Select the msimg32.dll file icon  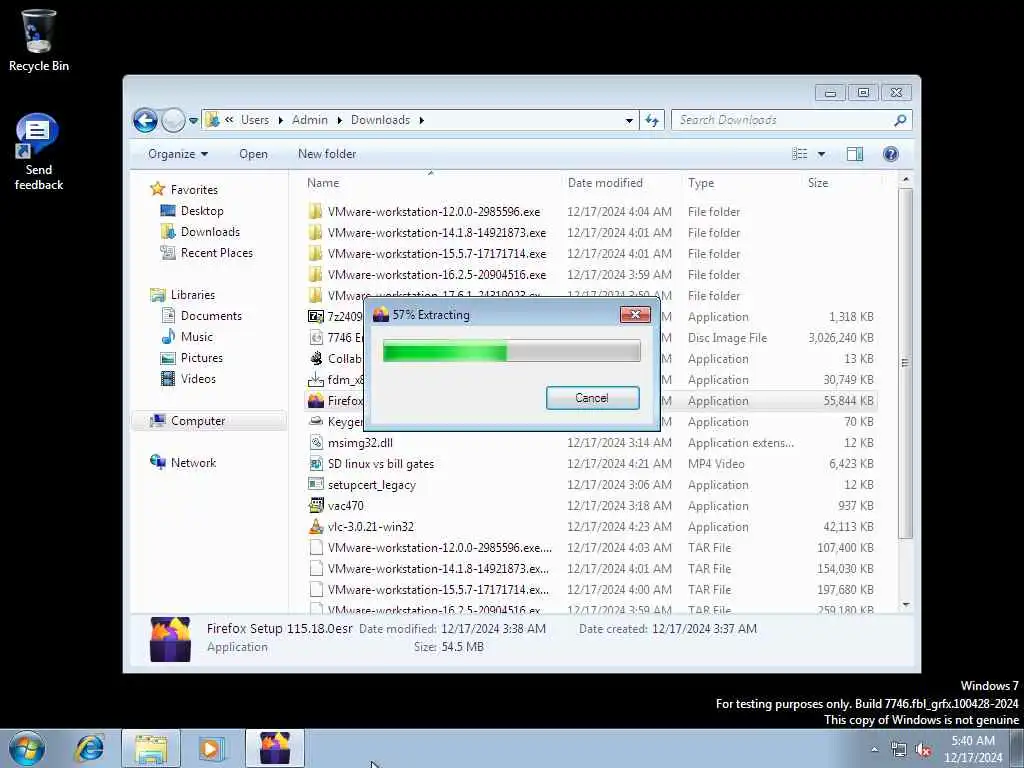pyautogui.click(x=315, y=443)
